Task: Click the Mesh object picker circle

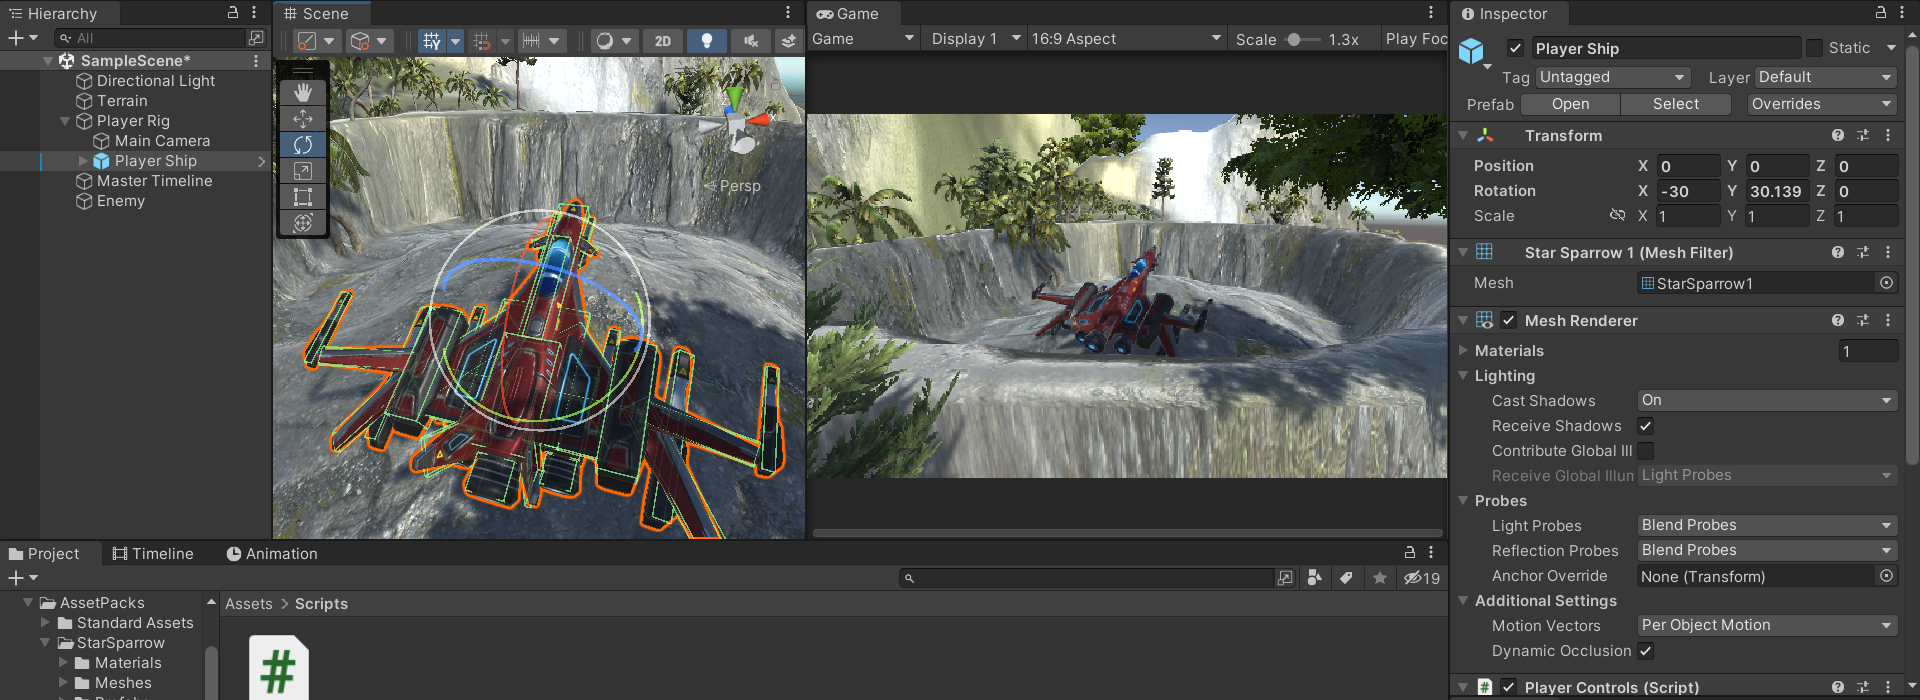Action: 1886,283
